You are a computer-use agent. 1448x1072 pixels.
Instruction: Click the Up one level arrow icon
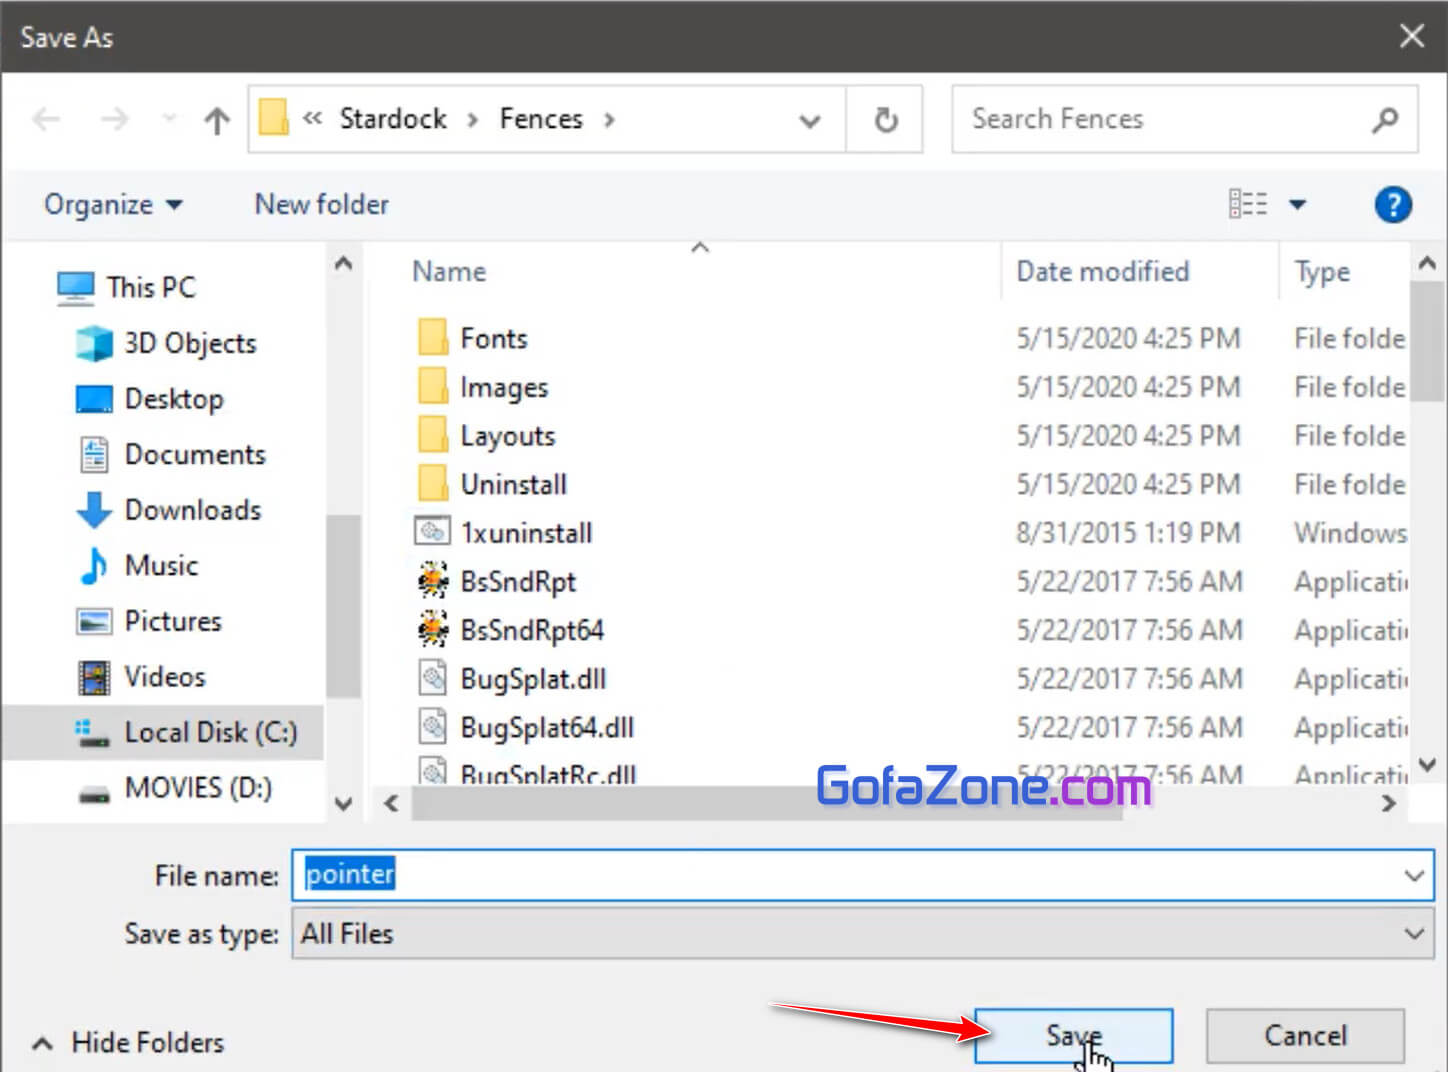pos(217,121)
